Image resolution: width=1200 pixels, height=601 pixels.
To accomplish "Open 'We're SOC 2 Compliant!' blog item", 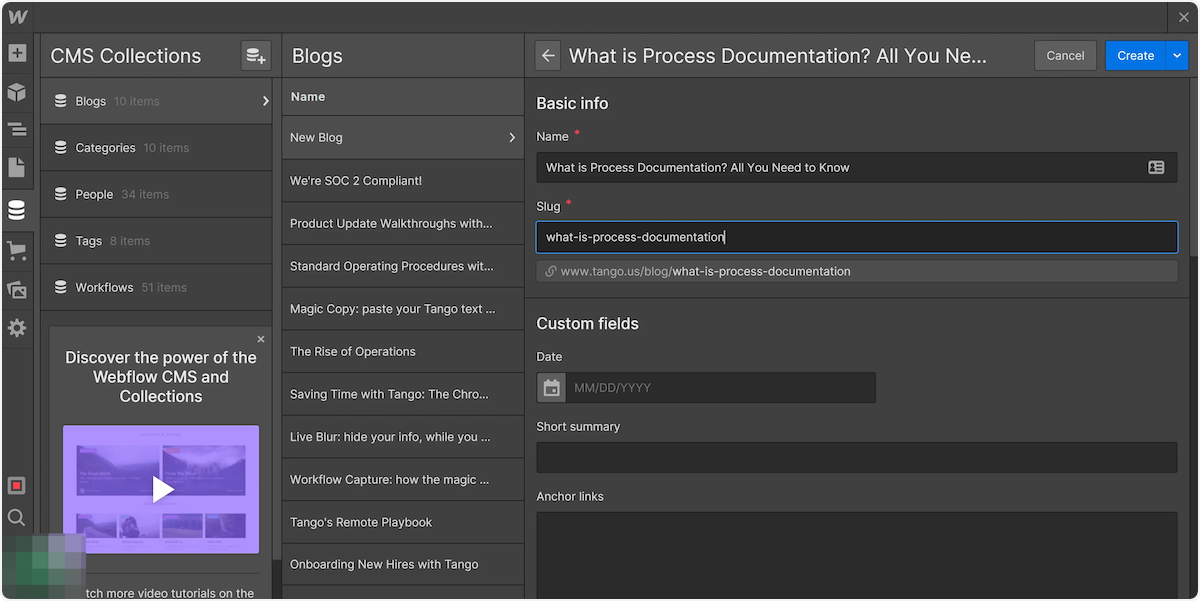I will (403, 181).
